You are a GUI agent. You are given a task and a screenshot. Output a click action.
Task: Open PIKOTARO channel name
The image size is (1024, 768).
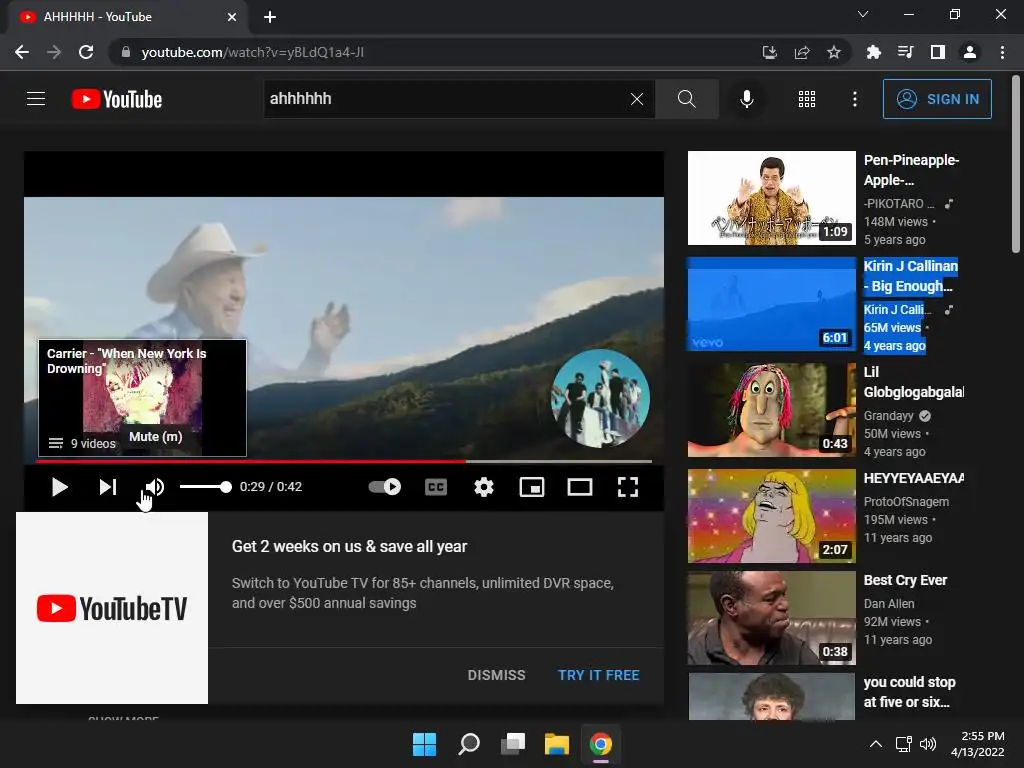899,204
